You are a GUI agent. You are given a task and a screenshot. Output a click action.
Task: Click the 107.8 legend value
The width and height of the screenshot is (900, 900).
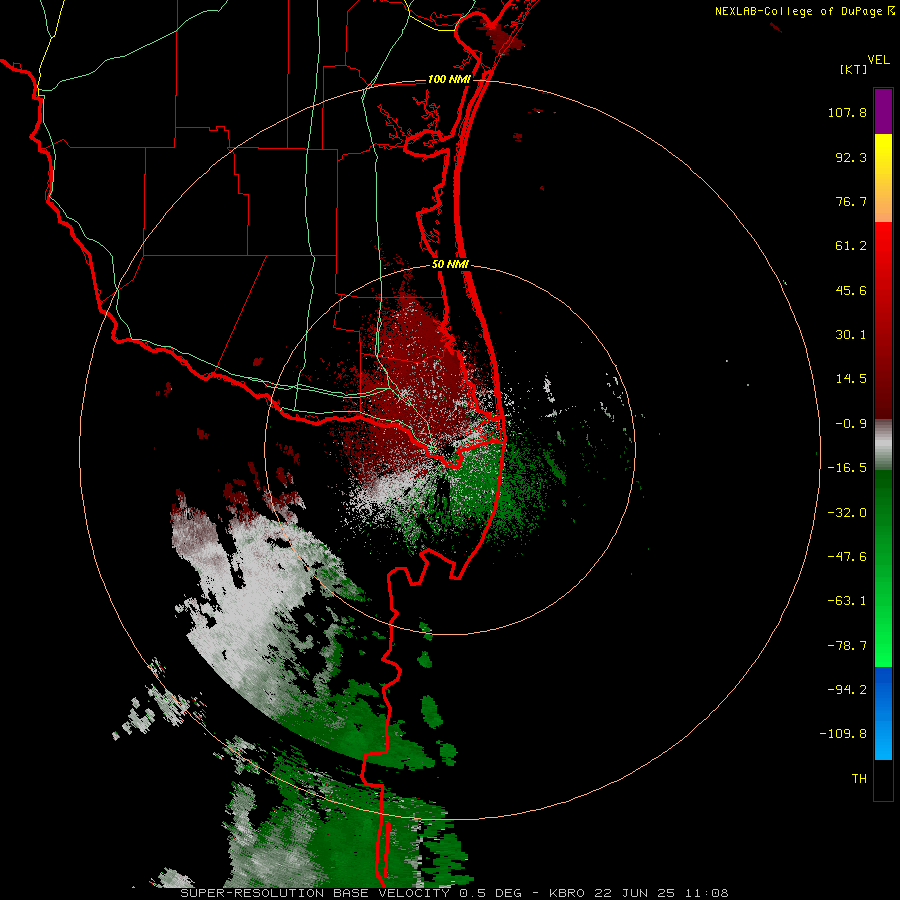[847, 112]
